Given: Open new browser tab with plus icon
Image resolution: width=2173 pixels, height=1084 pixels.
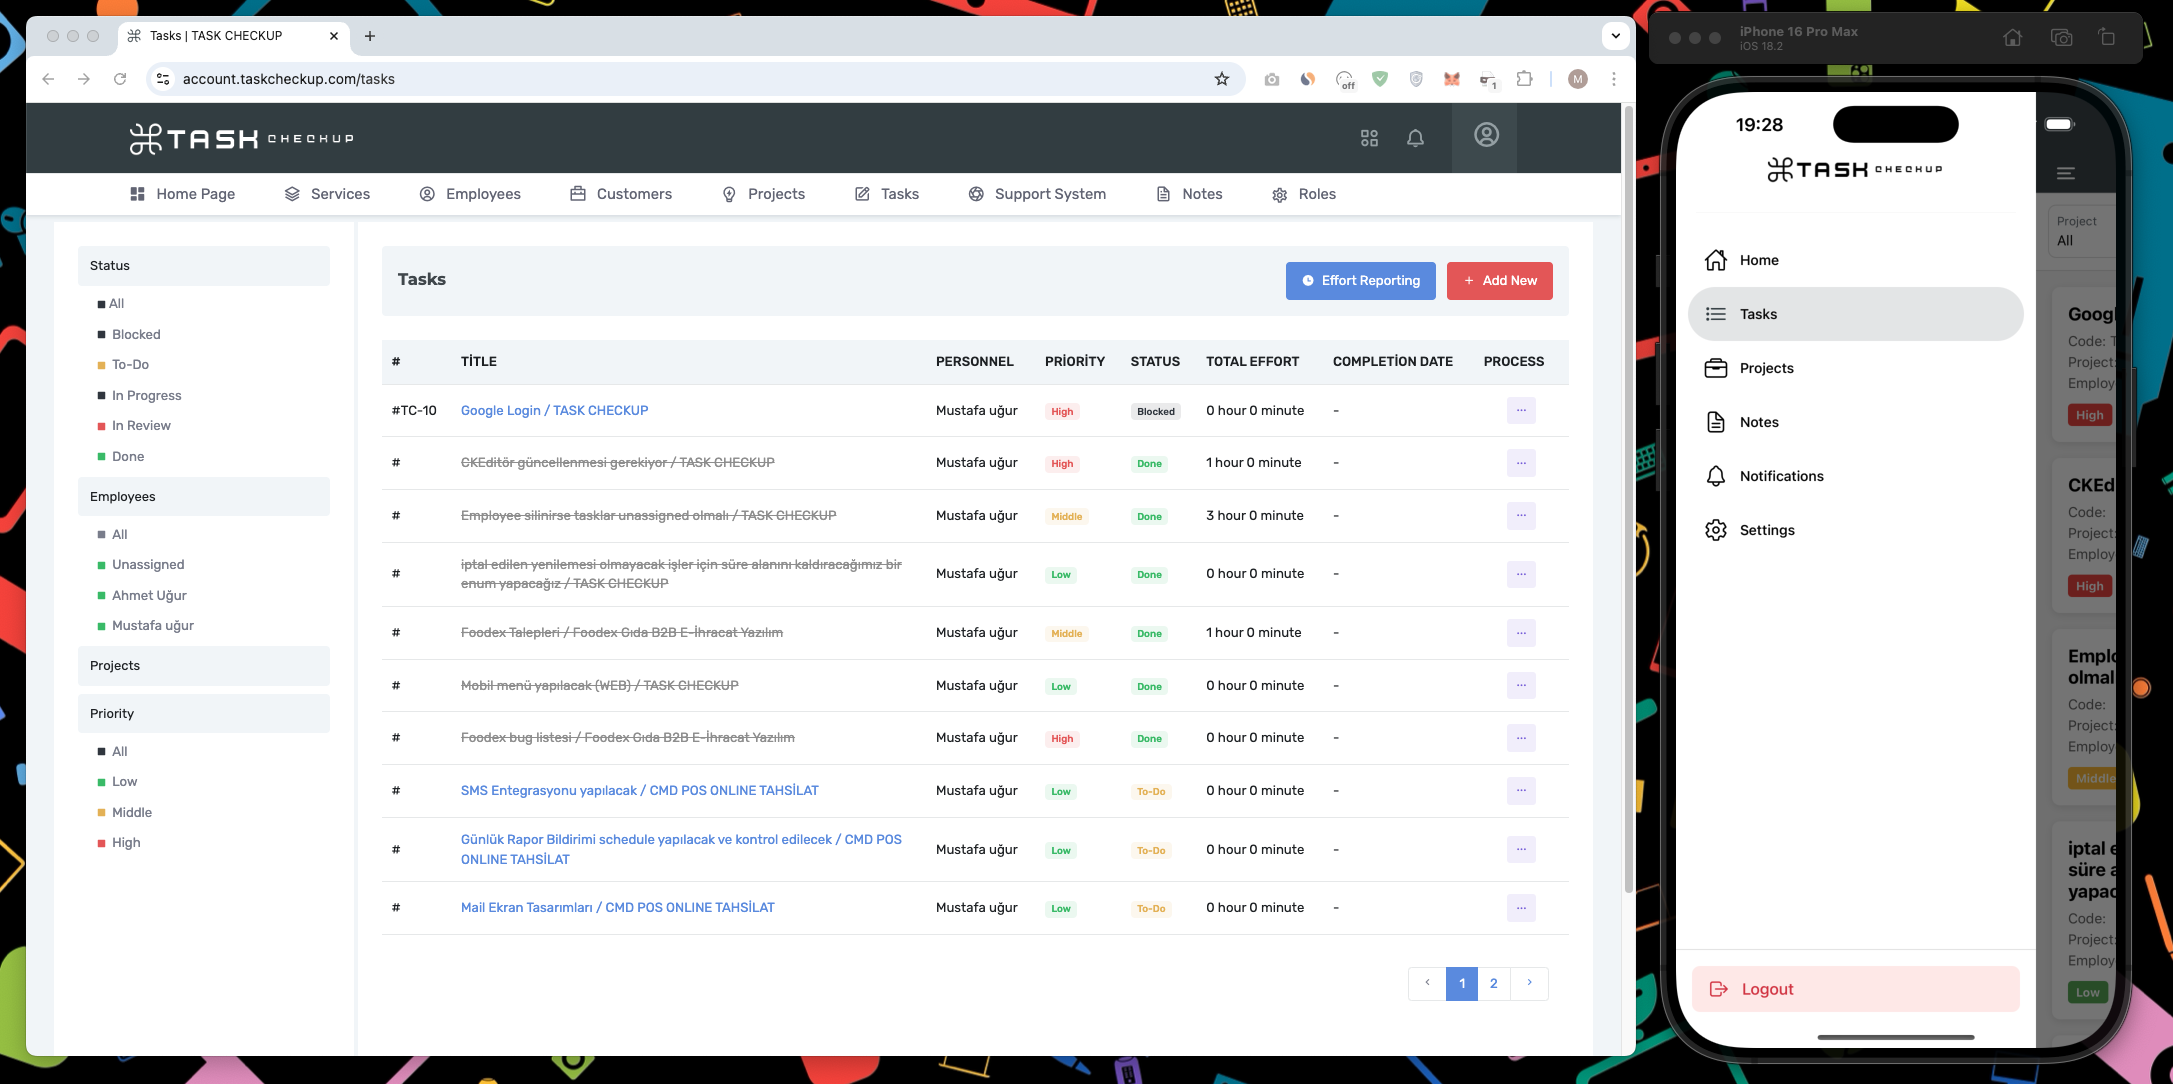Looking at the screenshot, I should [370, 36].
